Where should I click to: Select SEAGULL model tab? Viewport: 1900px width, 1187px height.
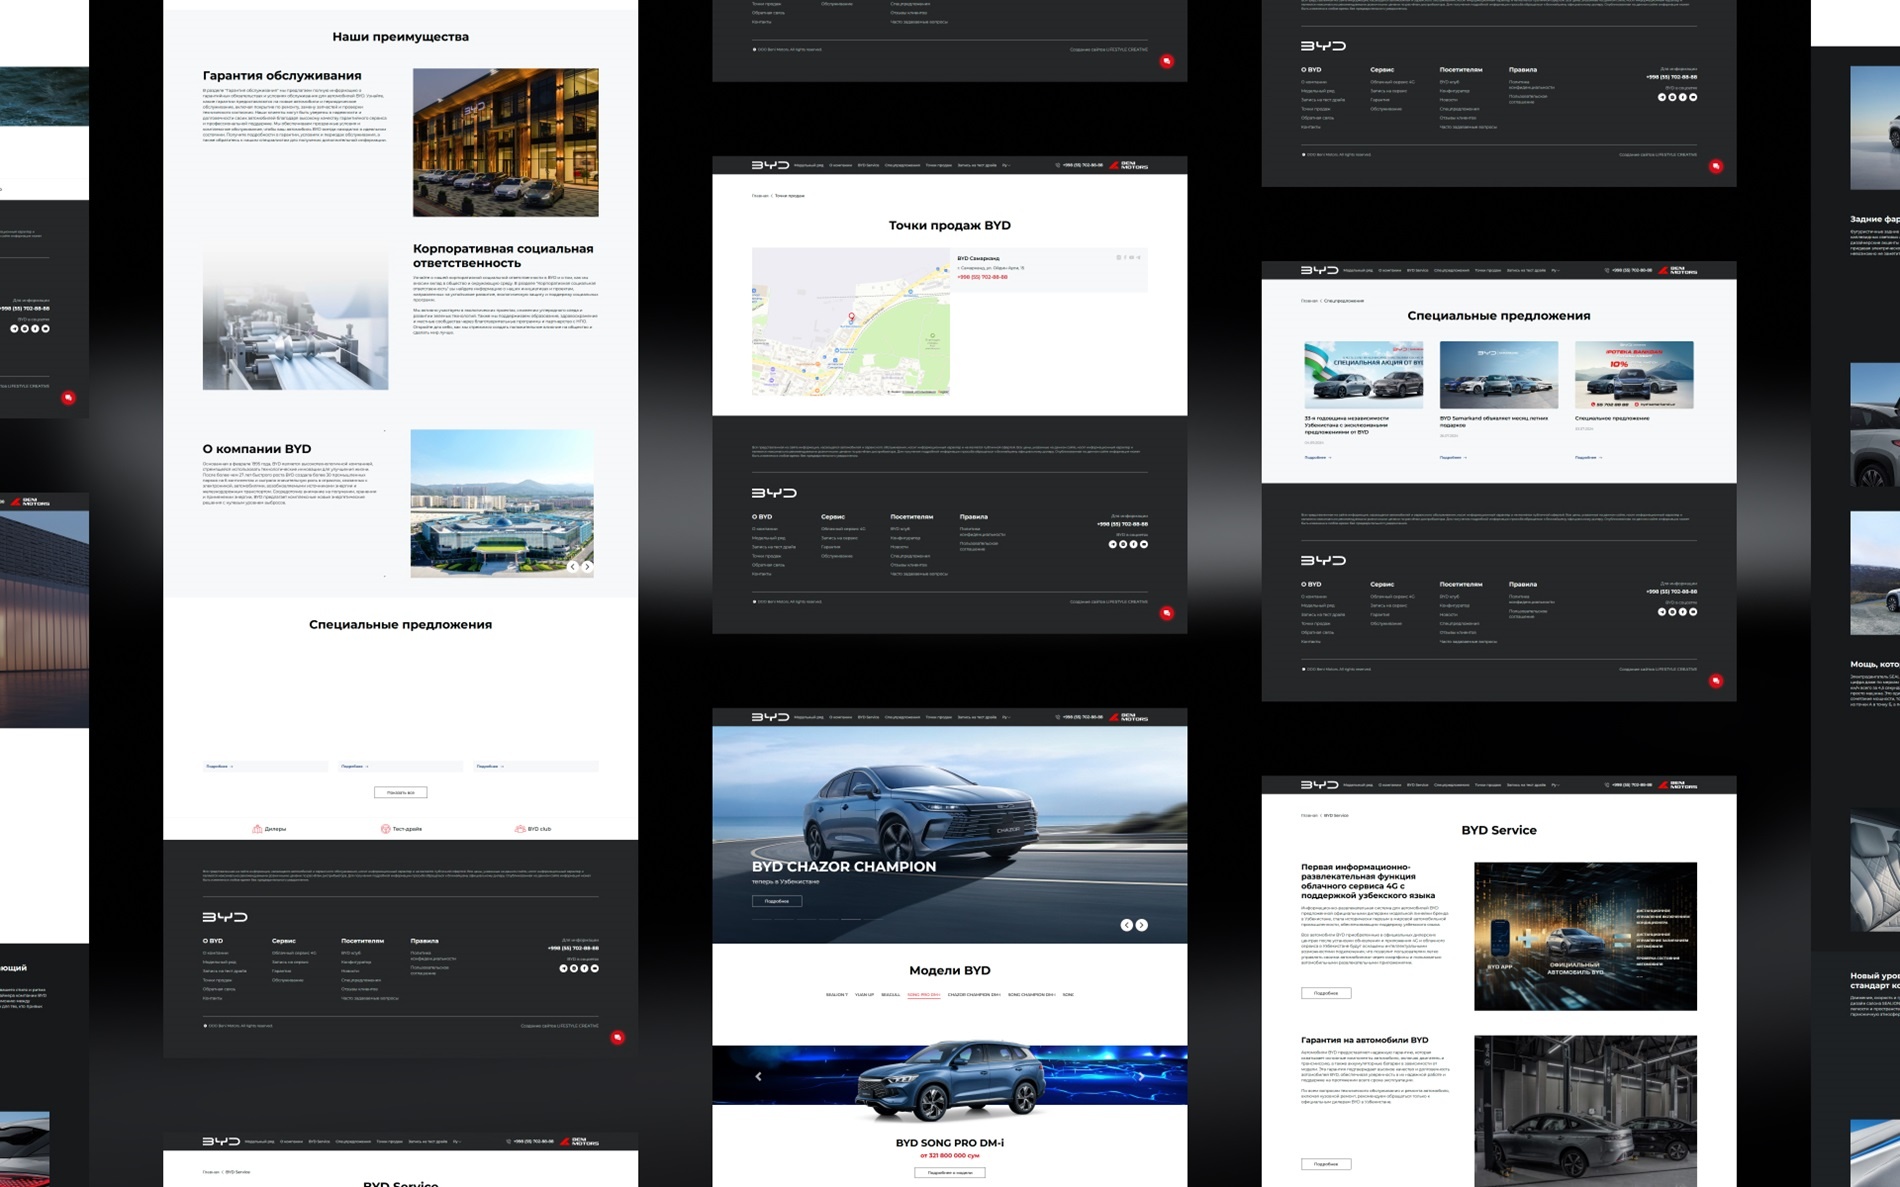pos(890,995)
